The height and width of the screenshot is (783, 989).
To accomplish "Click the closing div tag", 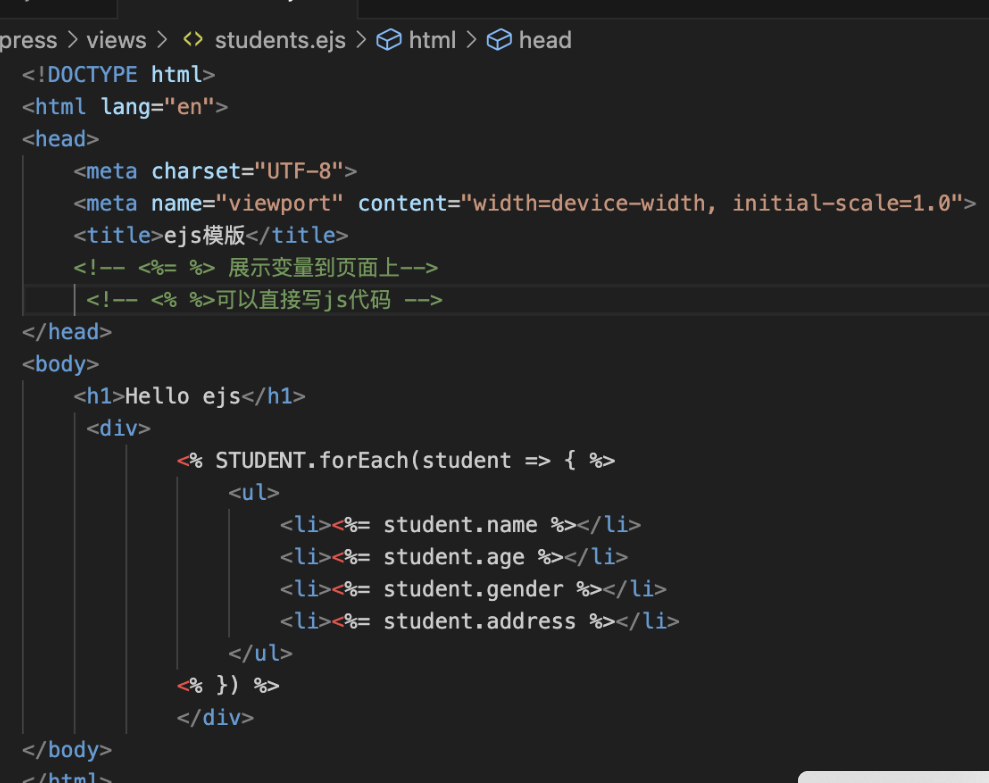I will tap(215, 718).
